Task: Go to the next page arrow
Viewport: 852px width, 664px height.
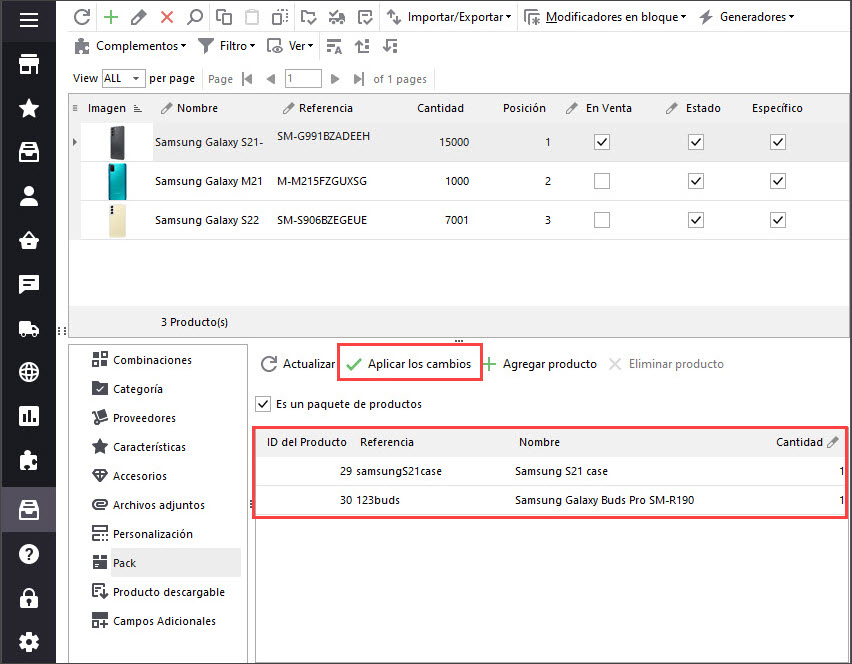Action: [335, 79]
